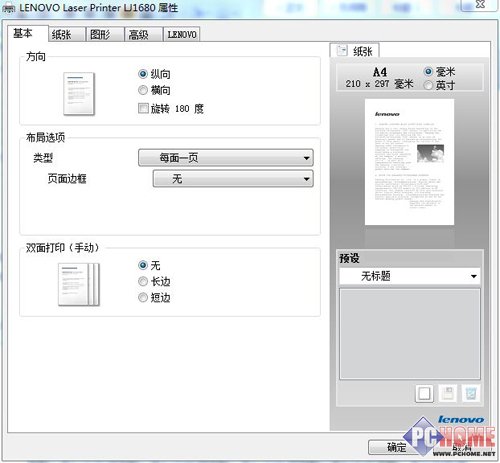The height and width of the screenshot is (463, 500).
Task: Click the orientation page preview icon
Action: tap(79, 94)
